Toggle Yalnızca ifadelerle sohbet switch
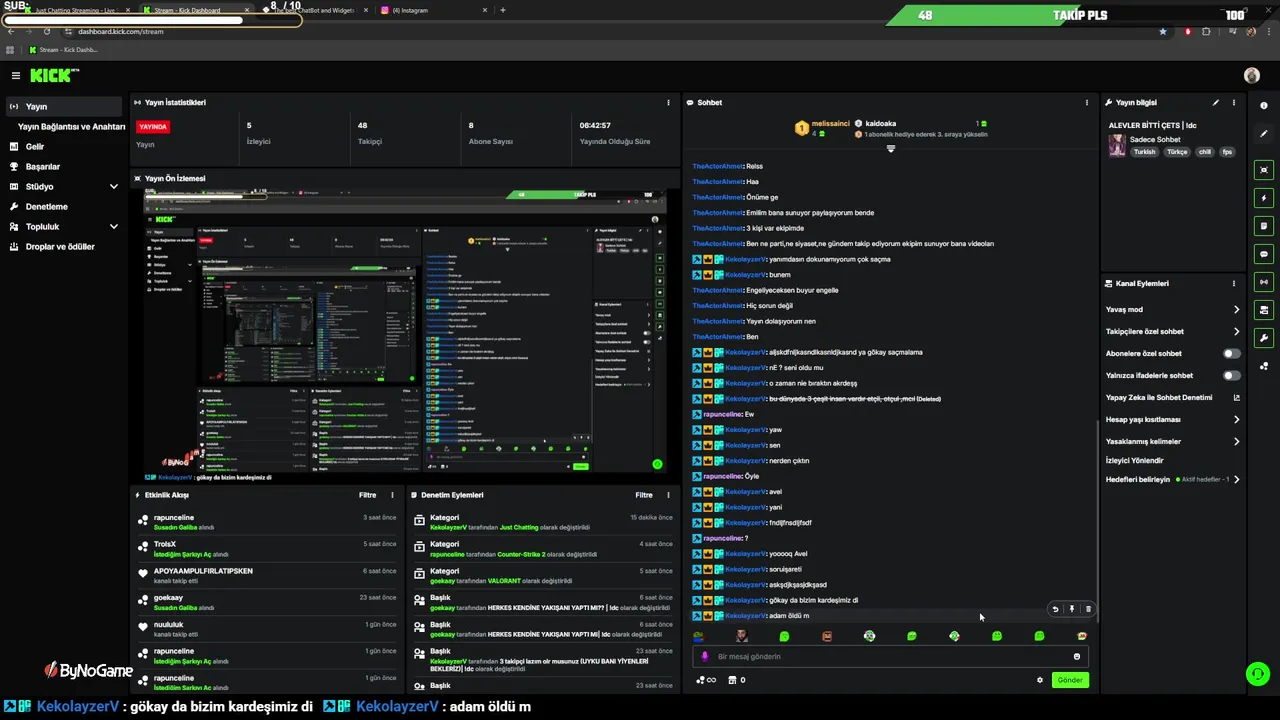Image resolution: width=1280 pixels, height=720 pixels. coord(1232,376)
